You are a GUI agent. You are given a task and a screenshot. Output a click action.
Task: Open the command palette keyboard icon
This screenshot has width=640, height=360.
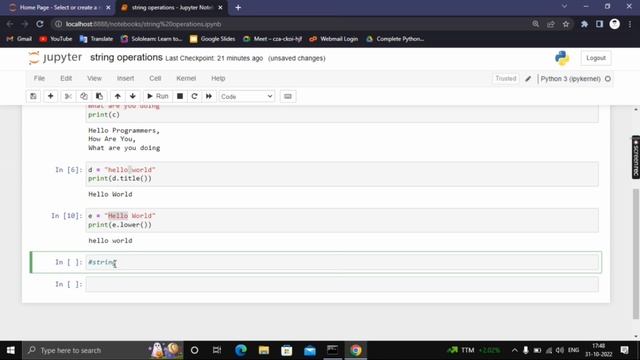[288, 96]
